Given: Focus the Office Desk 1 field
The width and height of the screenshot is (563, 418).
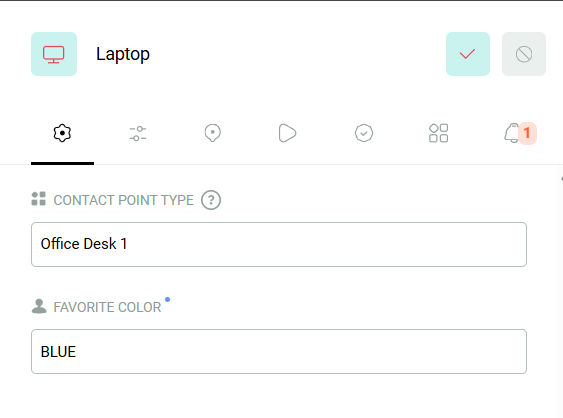Looking at the screenshot, I should [x=279, y=245].
